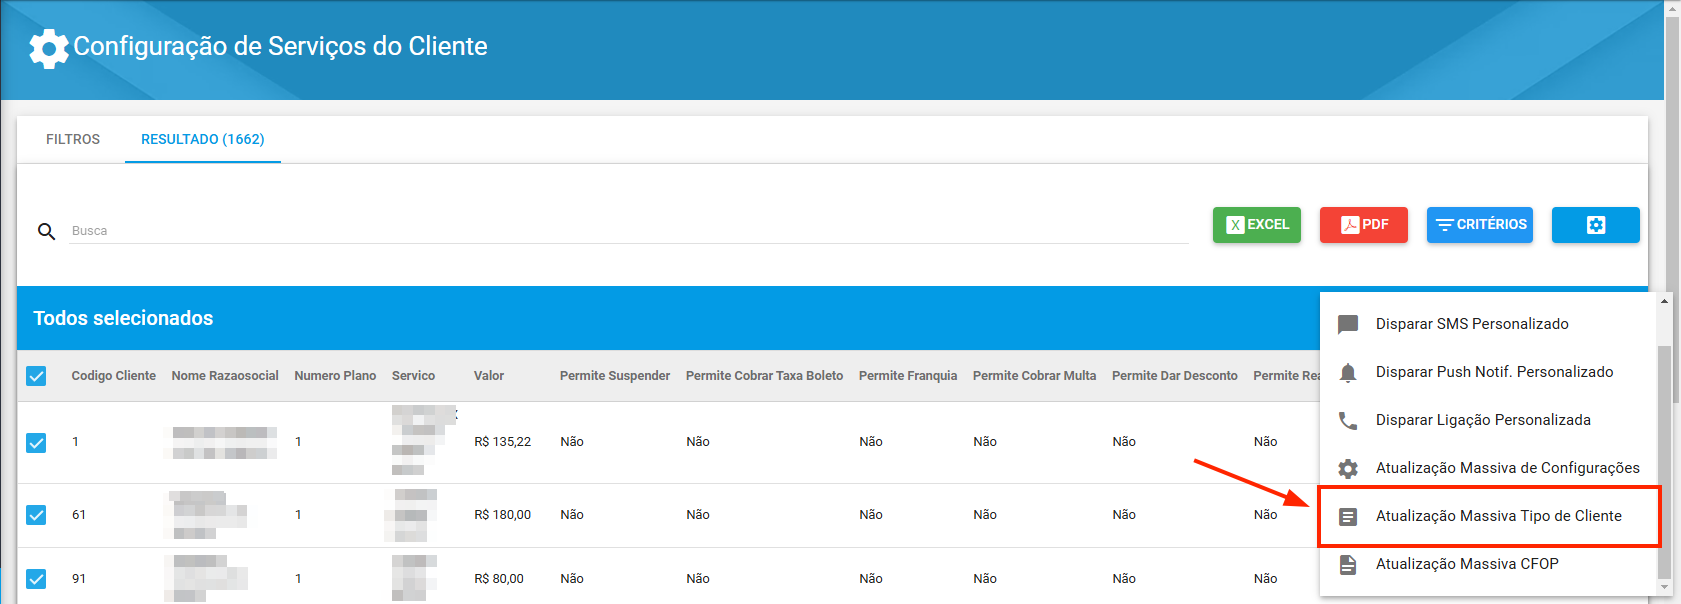Click the Permite Cobrar Multa column header

click(x=1035, y=376)
